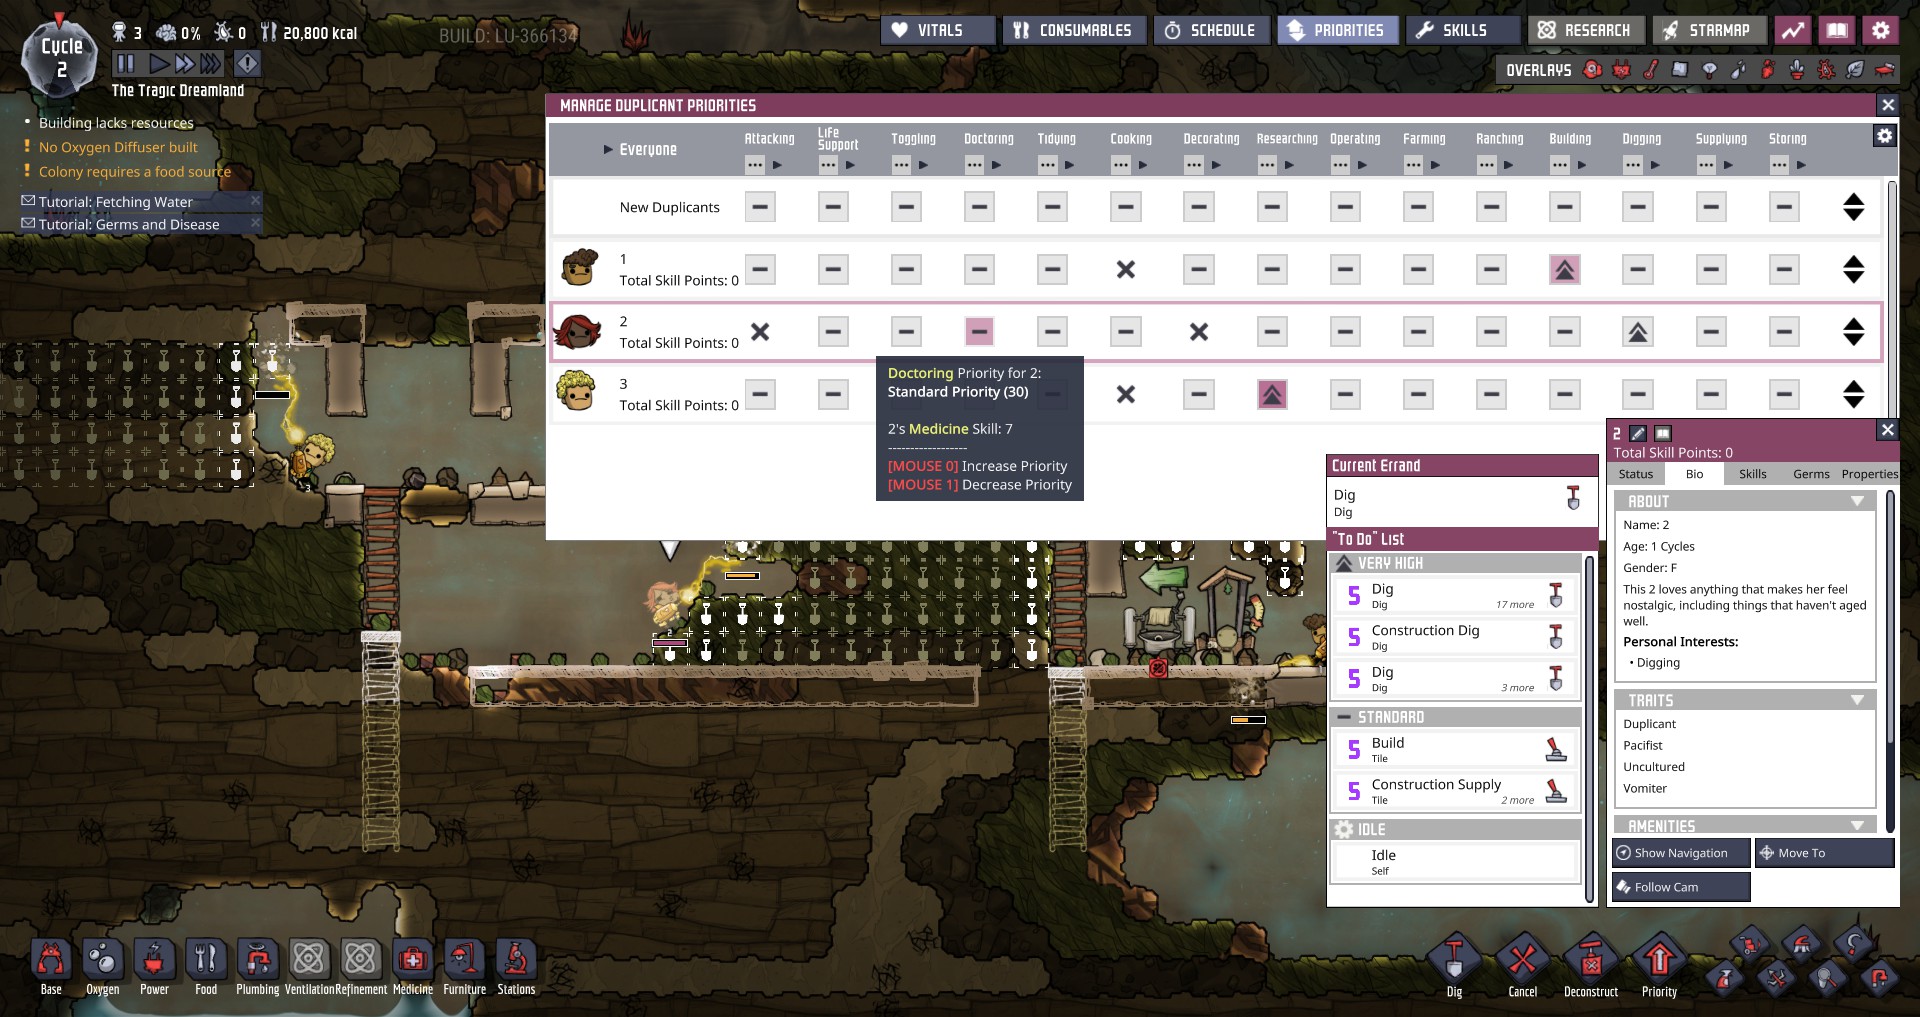The width and height of the screenshot is (1920, 1017).
Task: Open the Consumables menu
Action: tap(1074, 30)
